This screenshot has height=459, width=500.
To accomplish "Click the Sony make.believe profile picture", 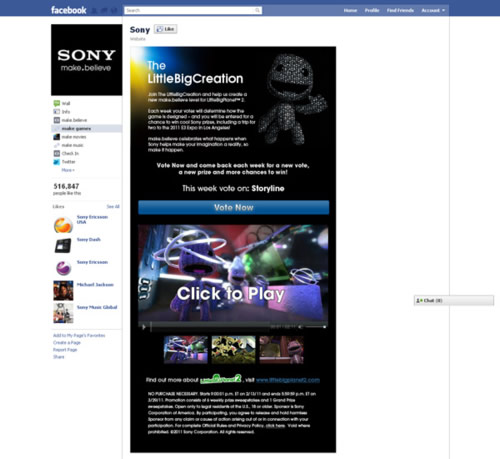I will (x=87, y=60).
